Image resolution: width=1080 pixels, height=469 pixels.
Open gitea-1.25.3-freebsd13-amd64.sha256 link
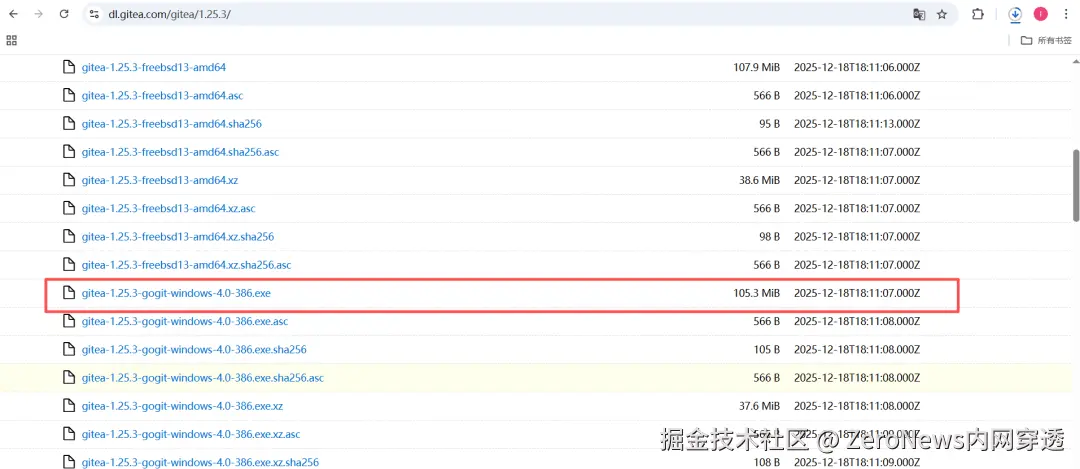[172, 124]
